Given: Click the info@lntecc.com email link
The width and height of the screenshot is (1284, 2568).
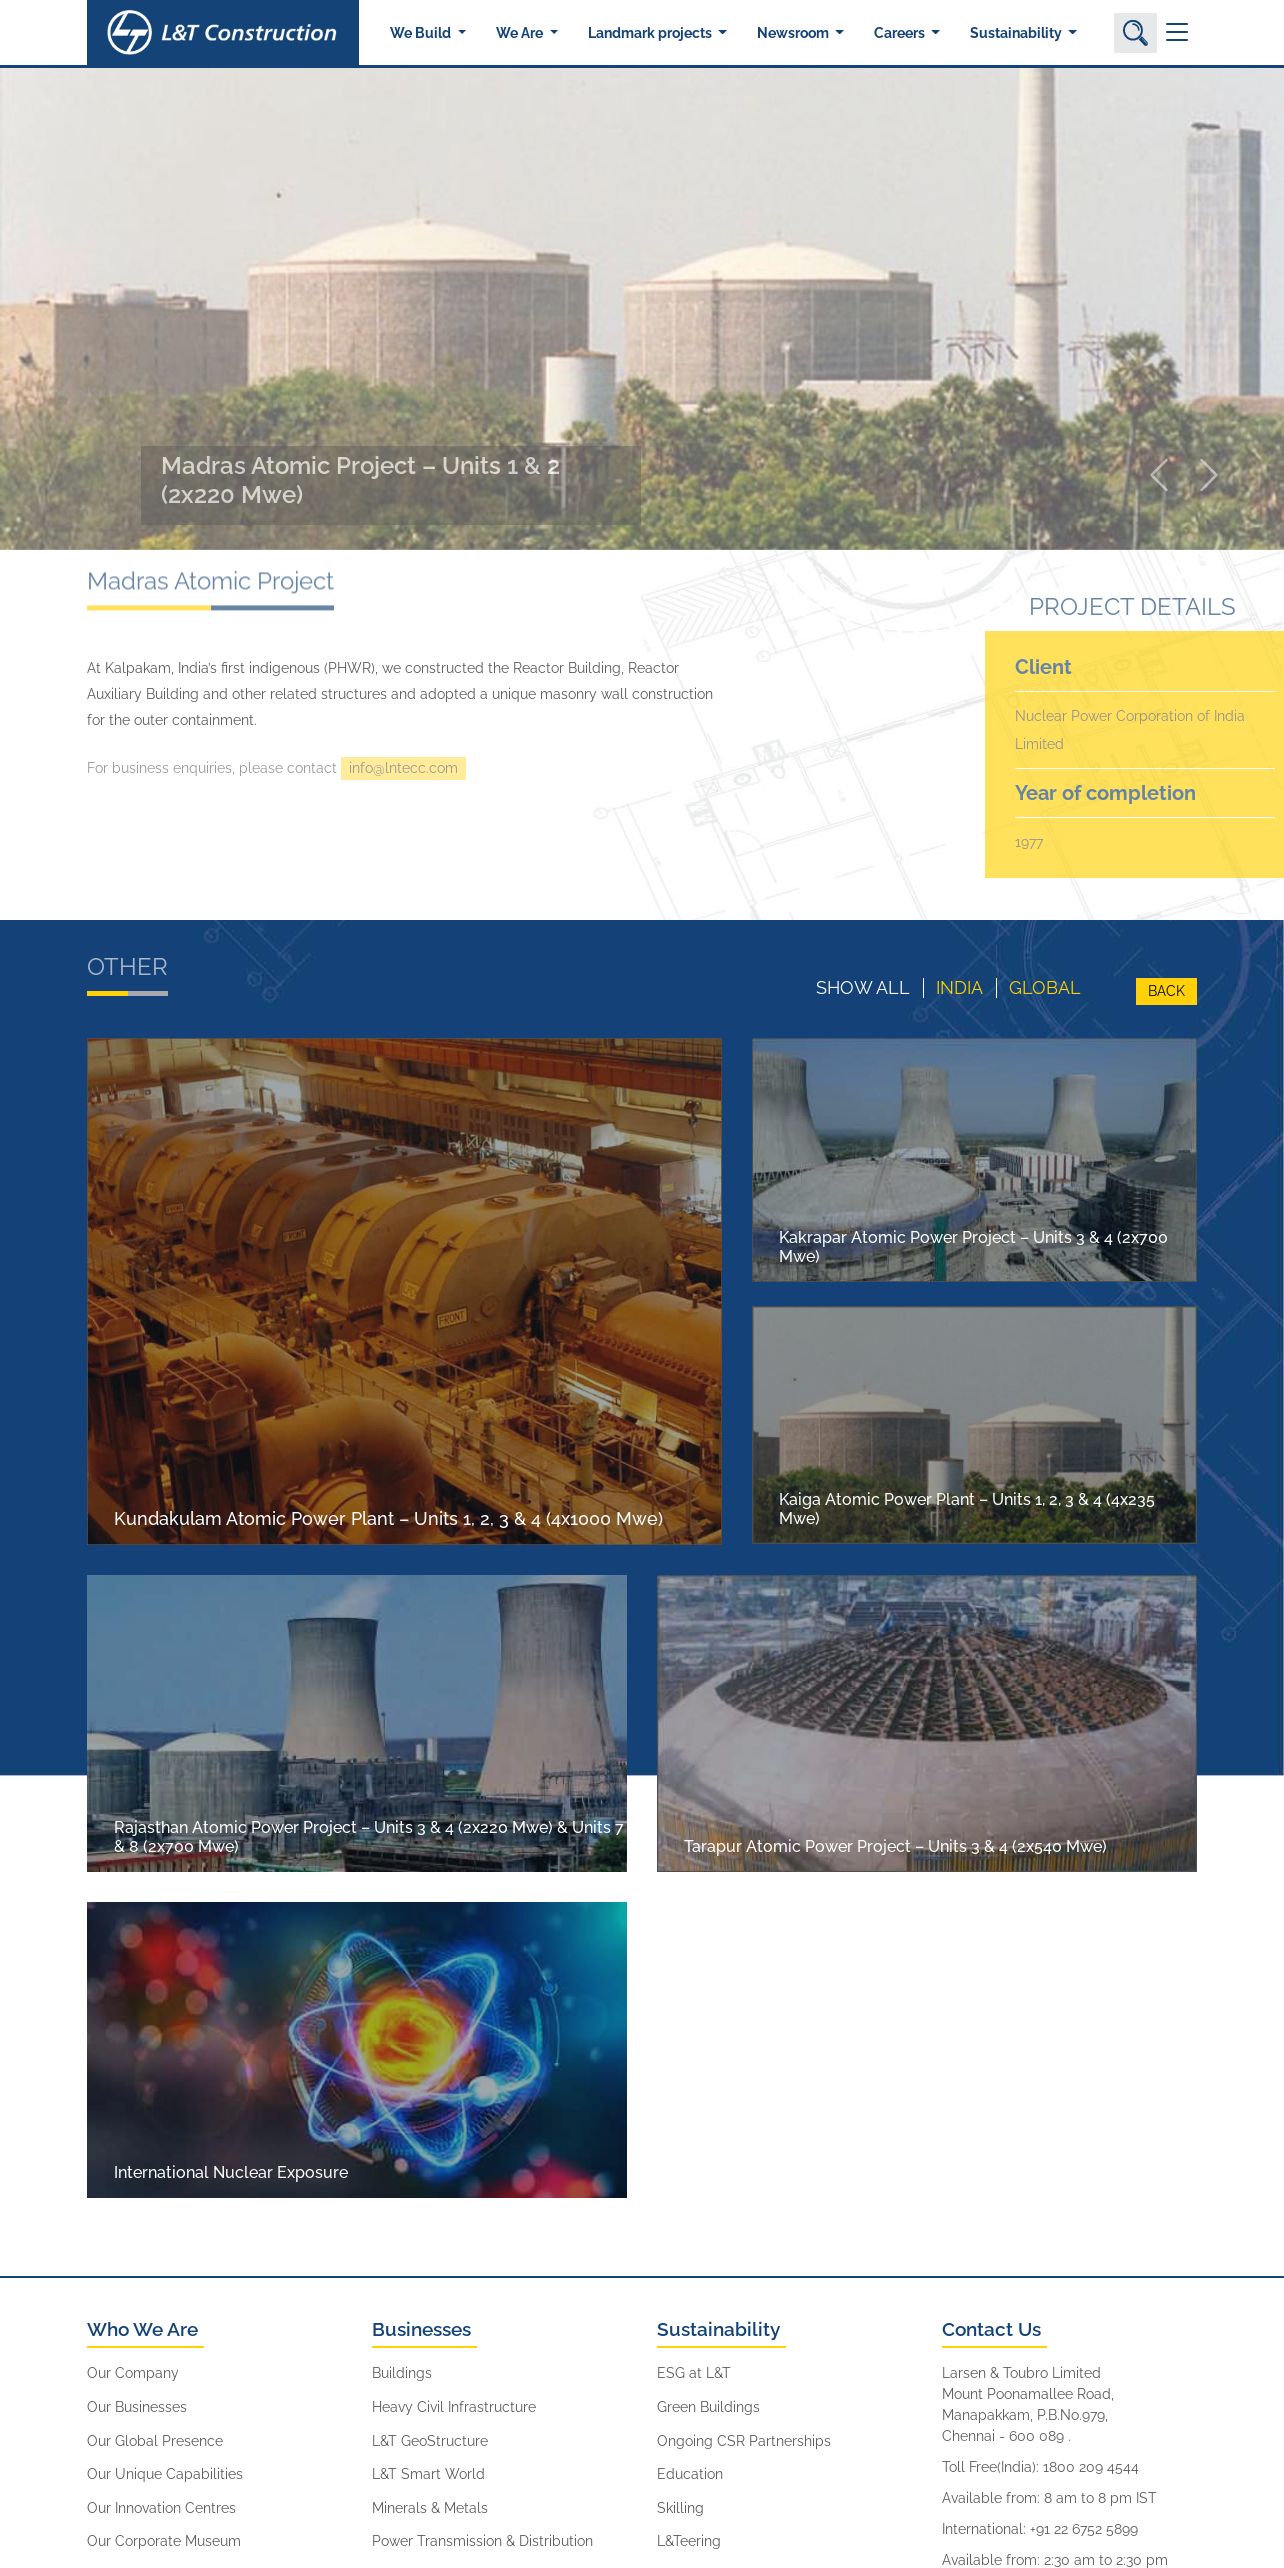Looking at the screenshot, I should pyautogui.click(x=403, y=768).
